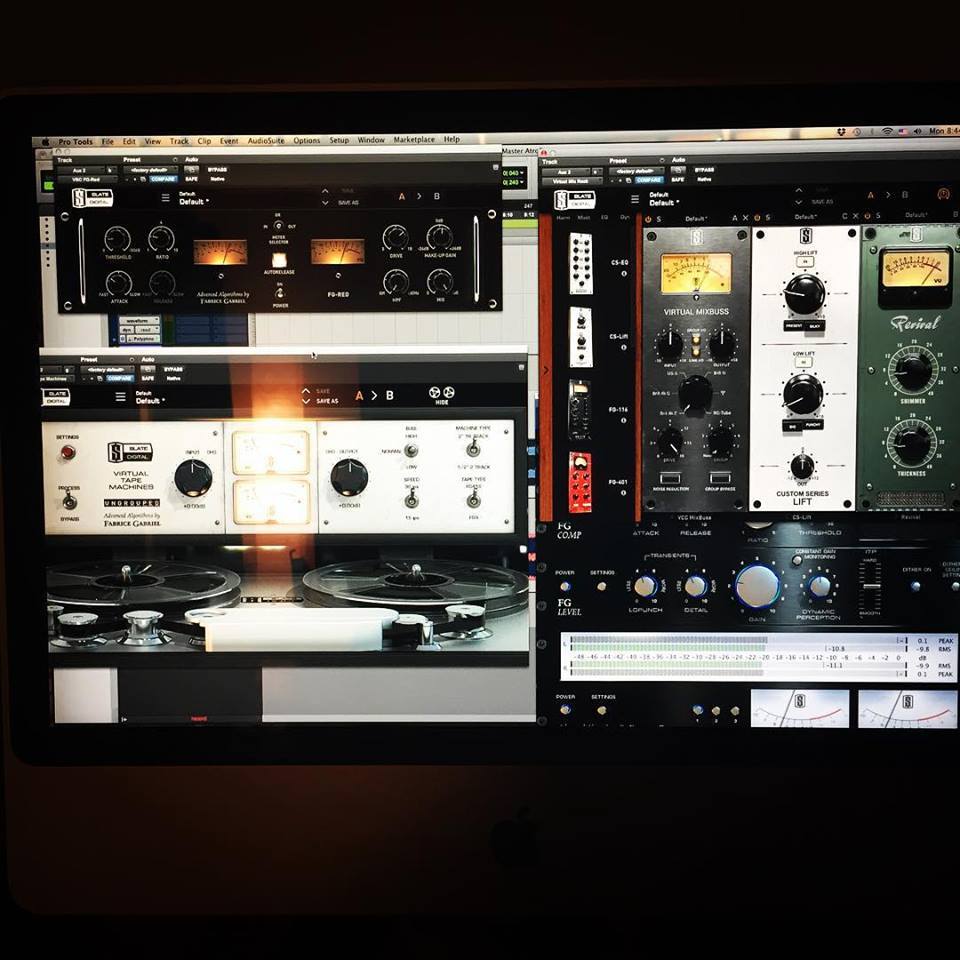Click Wi-Fi icon in macOS menu bar
The height and width of the screenshot is (960, 960).
coord(887,131)
